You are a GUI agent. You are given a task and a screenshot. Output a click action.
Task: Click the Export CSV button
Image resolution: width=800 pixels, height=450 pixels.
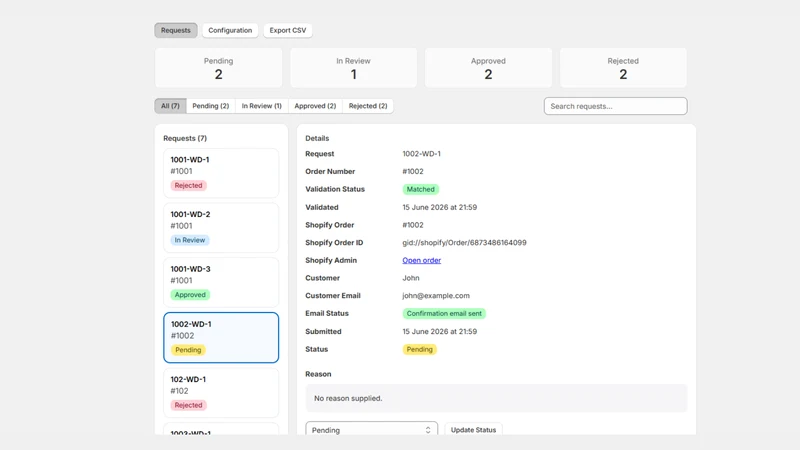[x=288, y=30]
